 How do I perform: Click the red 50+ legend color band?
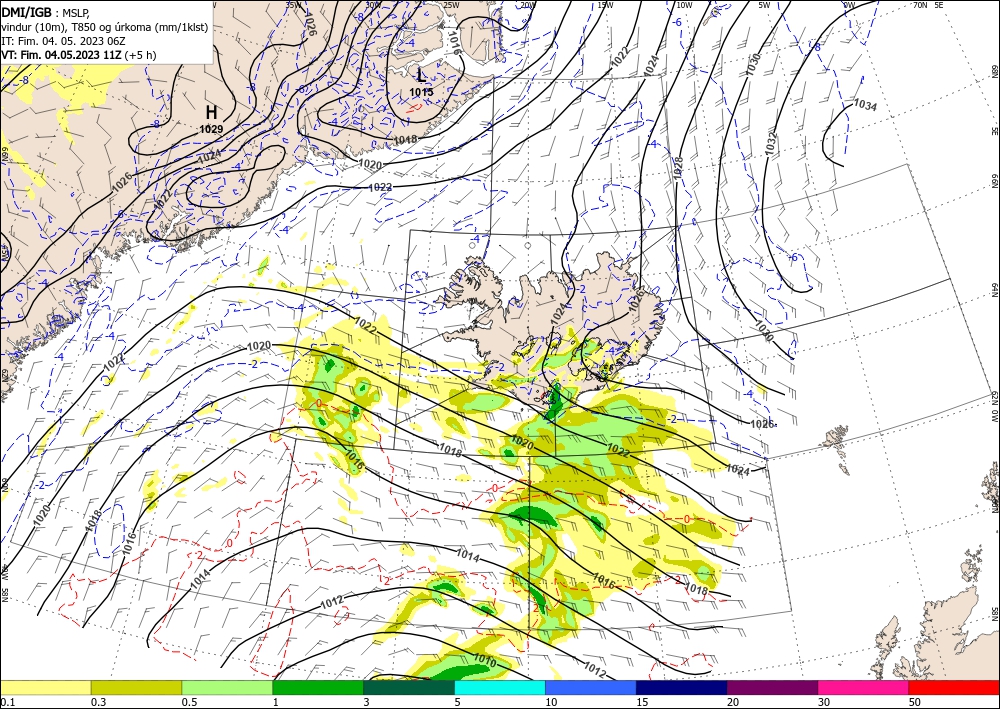[954, 687]
